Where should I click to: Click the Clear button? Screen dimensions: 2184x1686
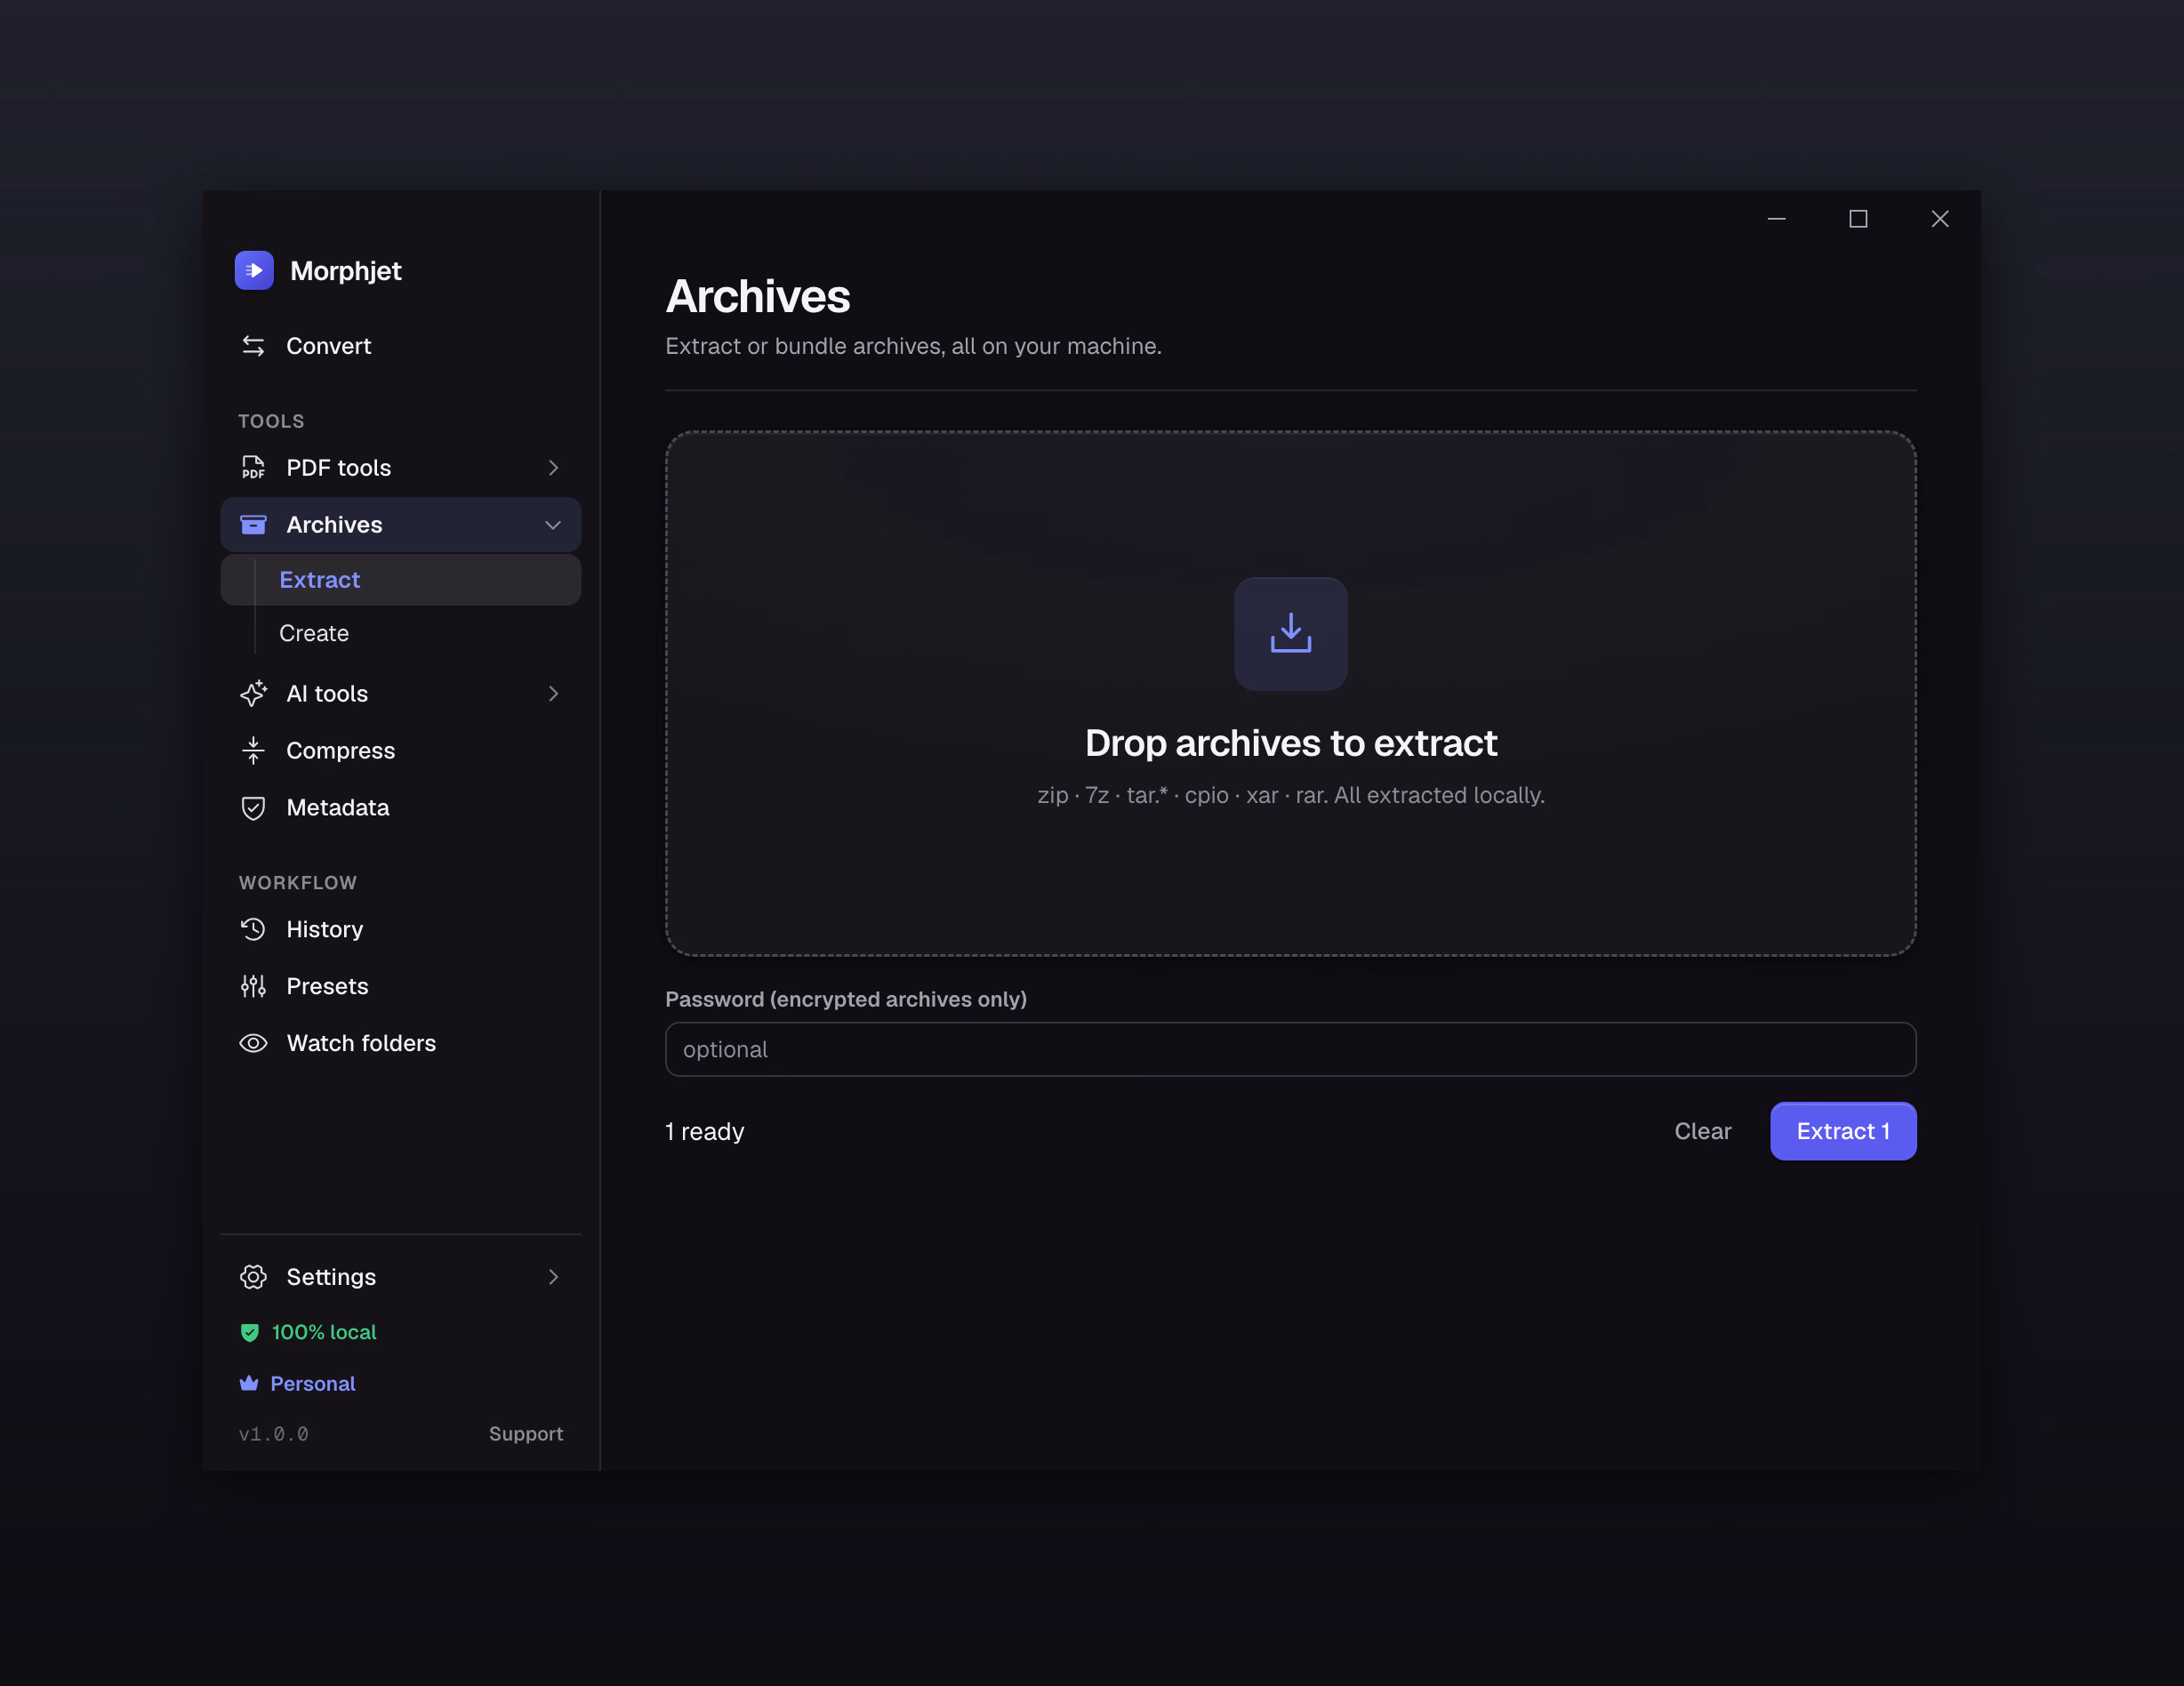pyautogui.click(x=1703, y=1131)
